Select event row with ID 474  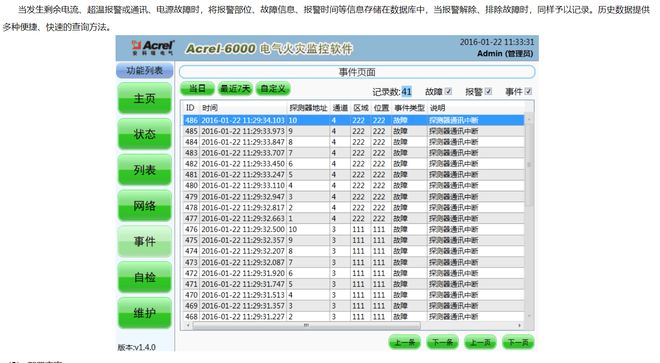pyautogui.click(x=354, y=251)
